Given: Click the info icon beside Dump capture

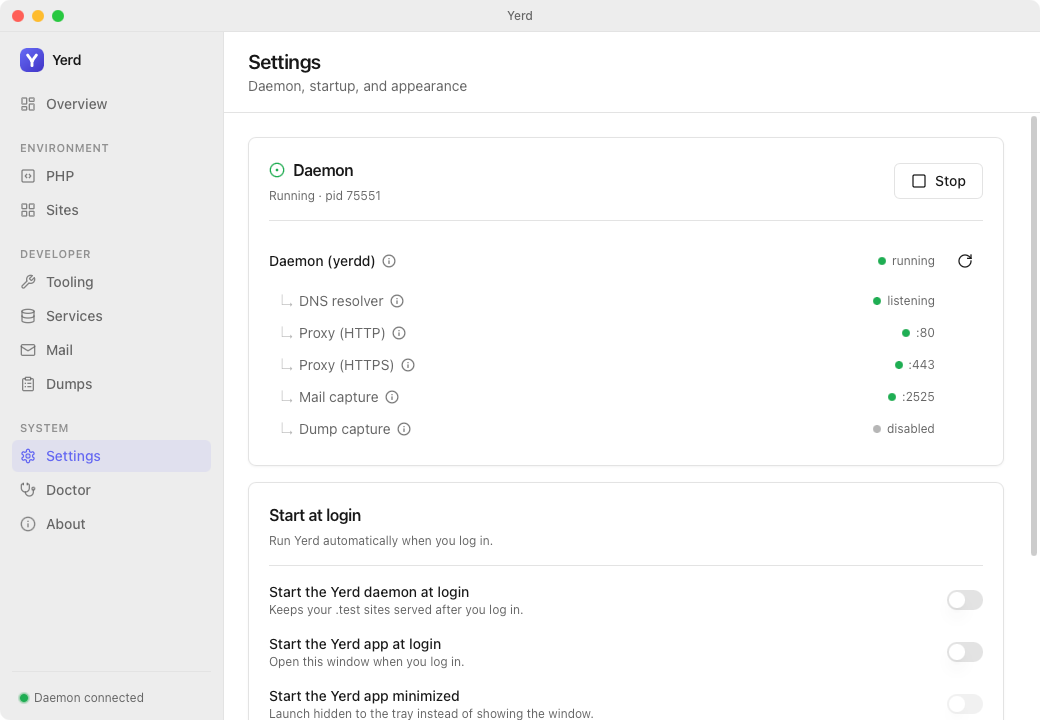Looking at the screenshot, I should tap(404, 429).
